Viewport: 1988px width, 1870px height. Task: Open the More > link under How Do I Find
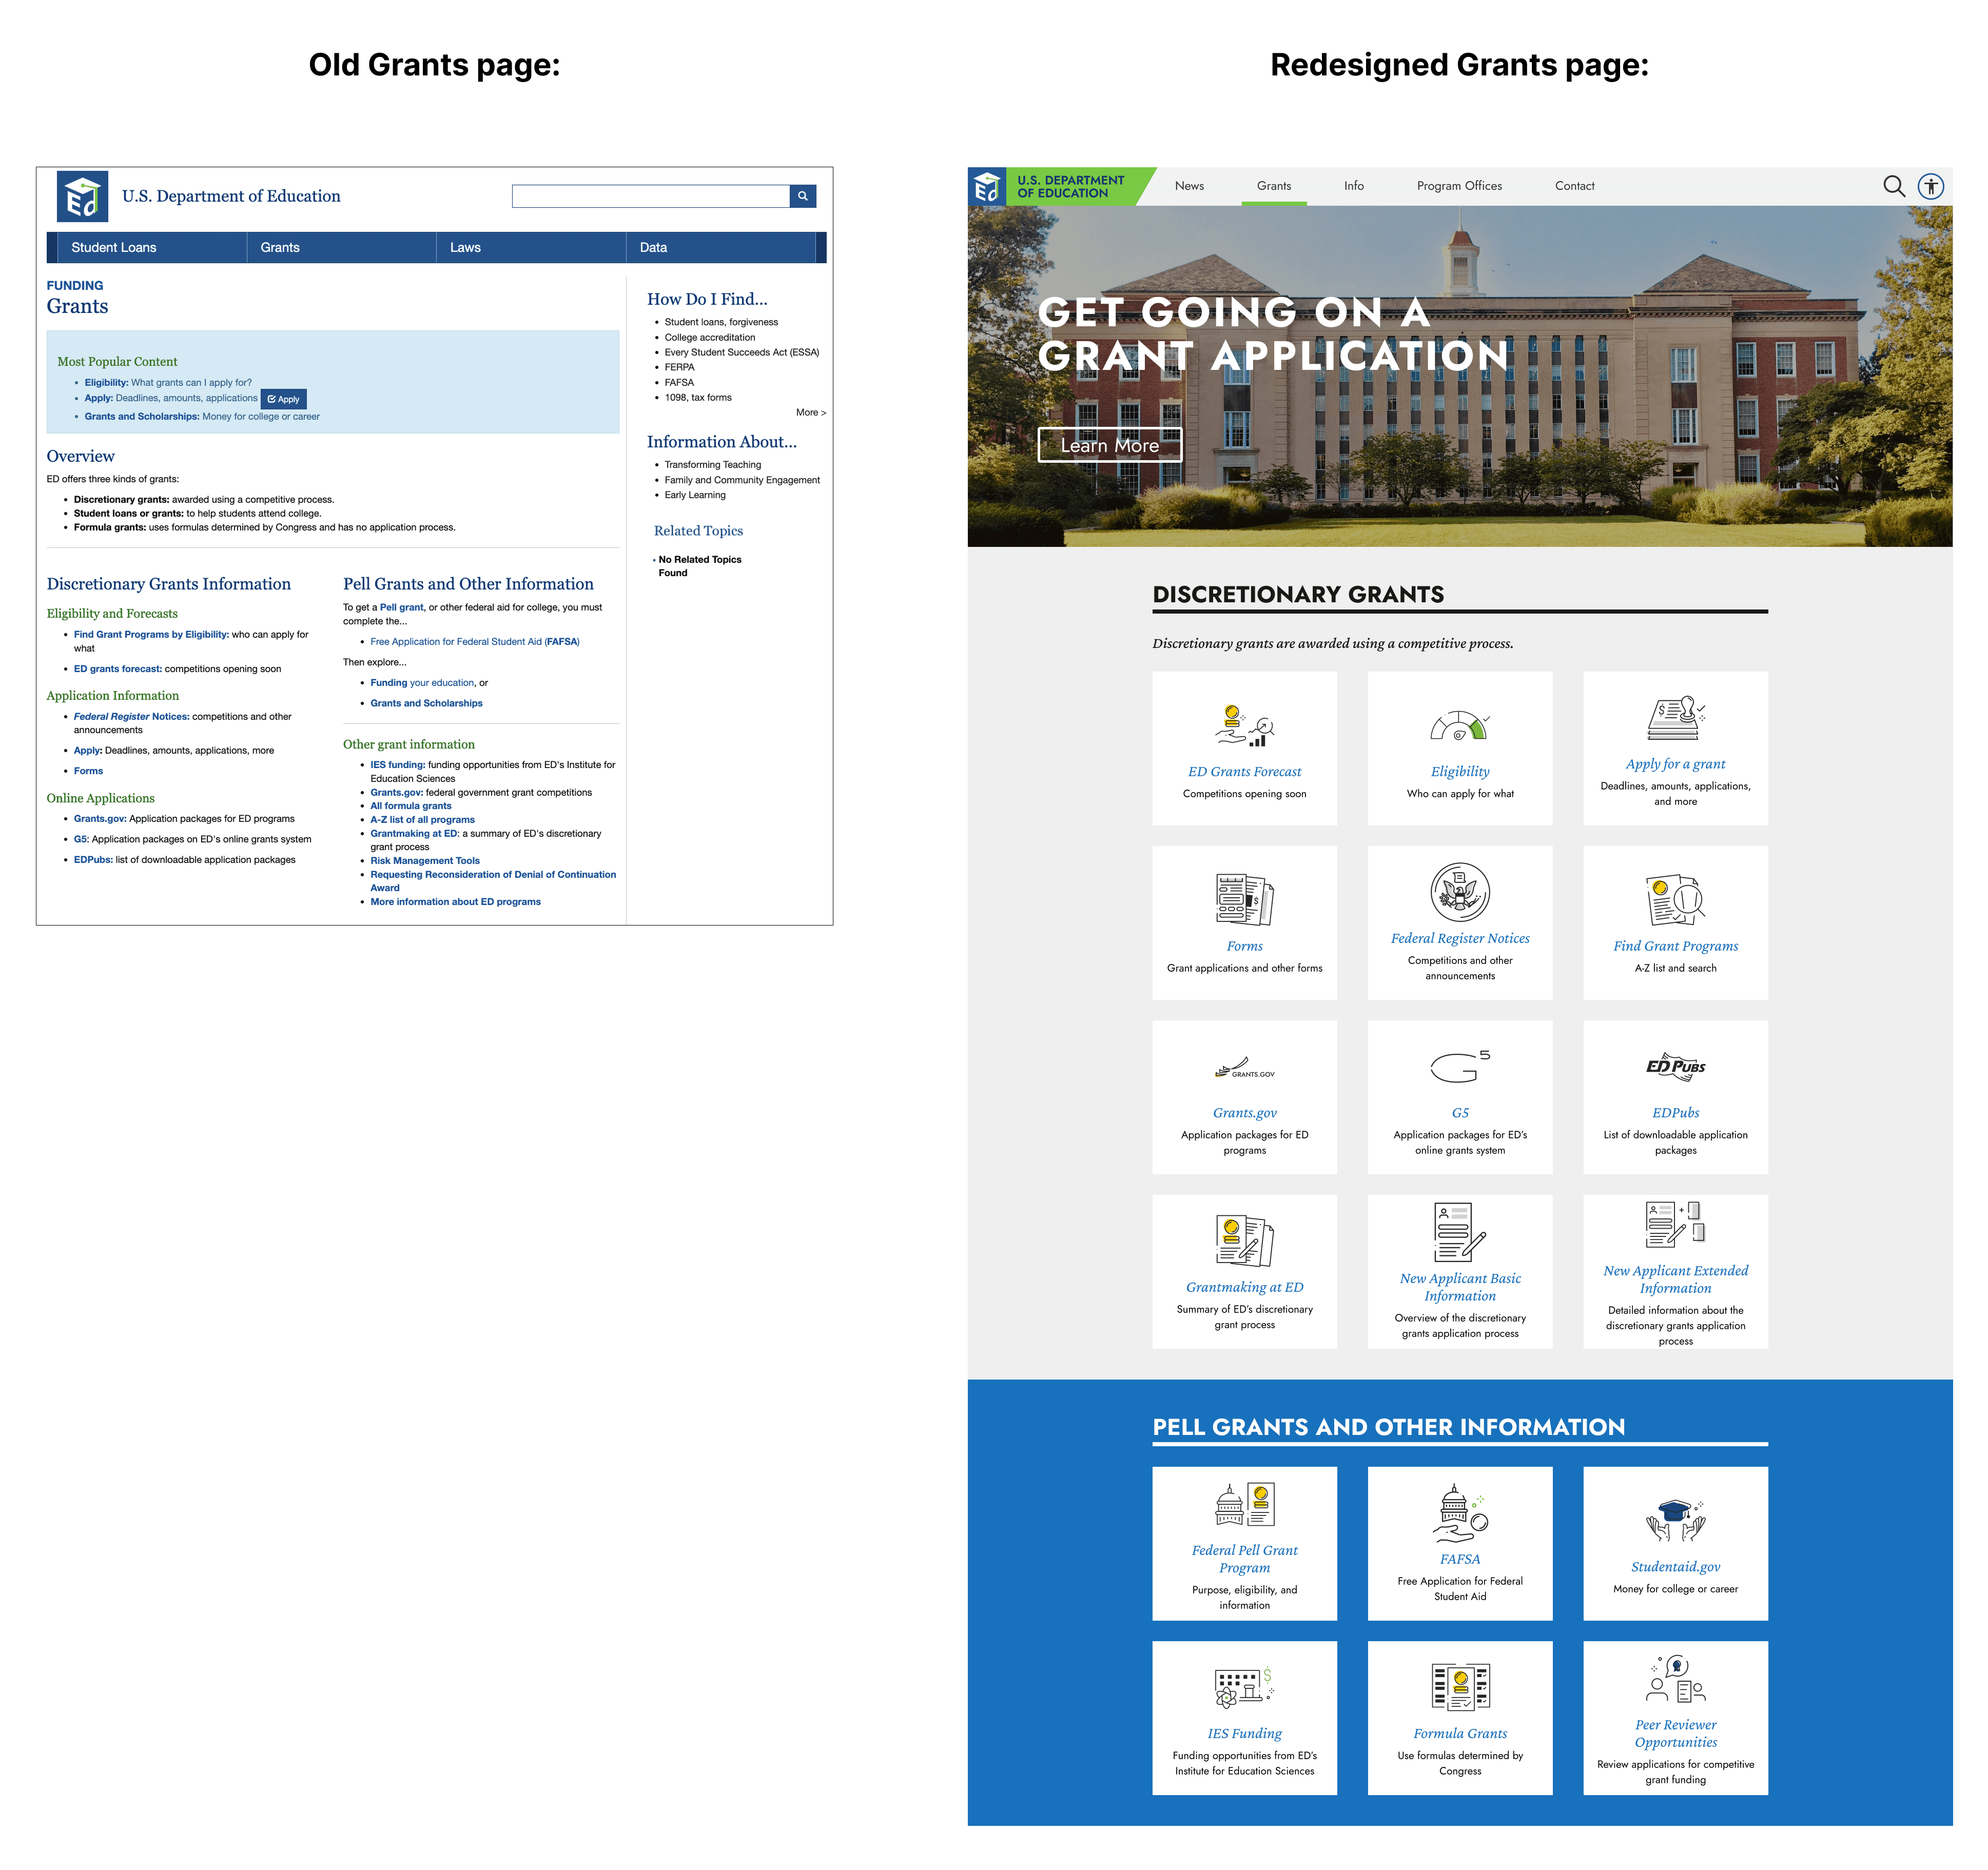[x=810, y=412]
